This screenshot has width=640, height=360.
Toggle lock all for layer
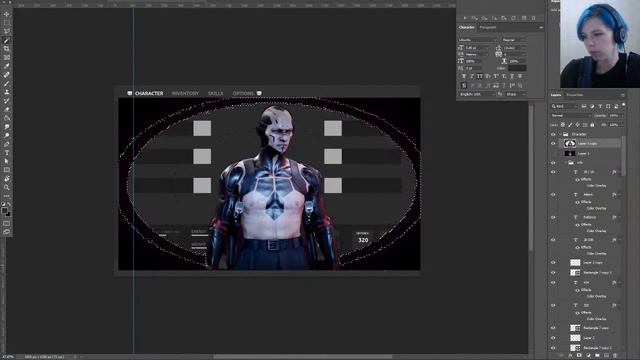point(592,125)
